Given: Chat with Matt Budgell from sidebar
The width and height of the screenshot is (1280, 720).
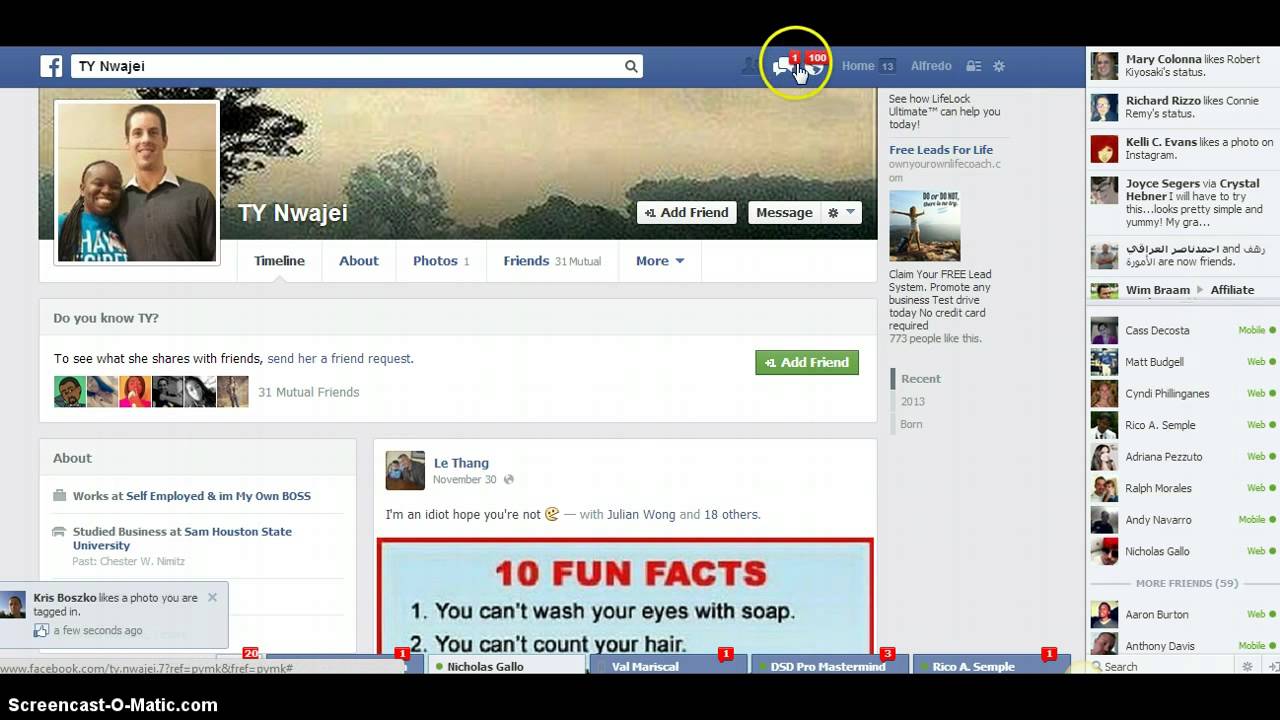Looking at the screenshot, I should click(x=1183, y=362).
